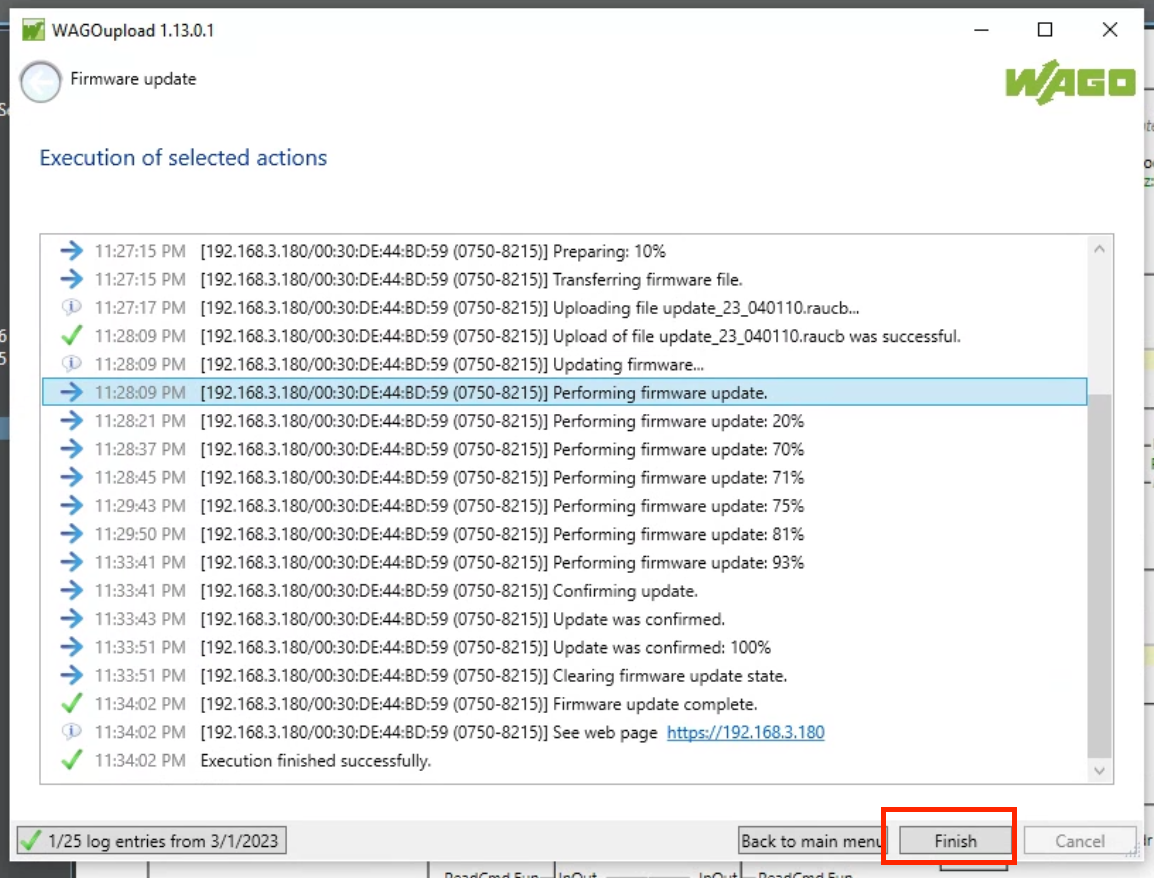The height and width of the screenshot is (878, 1154).
Task: Click the green checkmark next to Execution finished successfully
Action: [x=71, y=760]
